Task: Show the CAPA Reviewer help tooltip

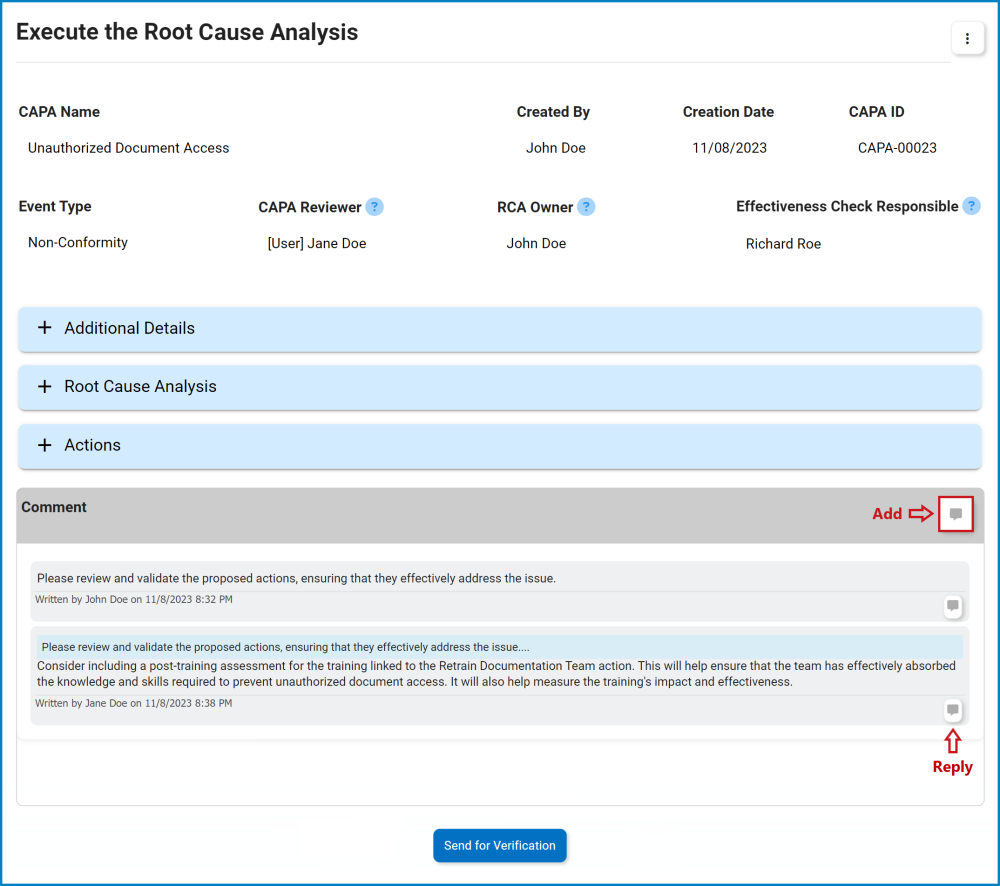Action: (x=374, y=206)
